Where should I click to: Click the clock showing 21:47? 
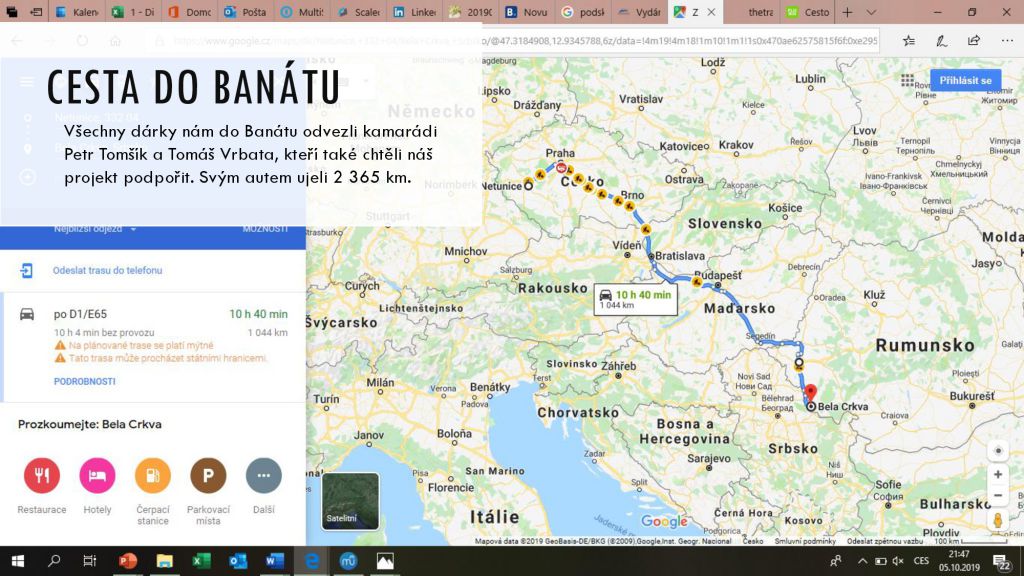click(x=959, y=554)
